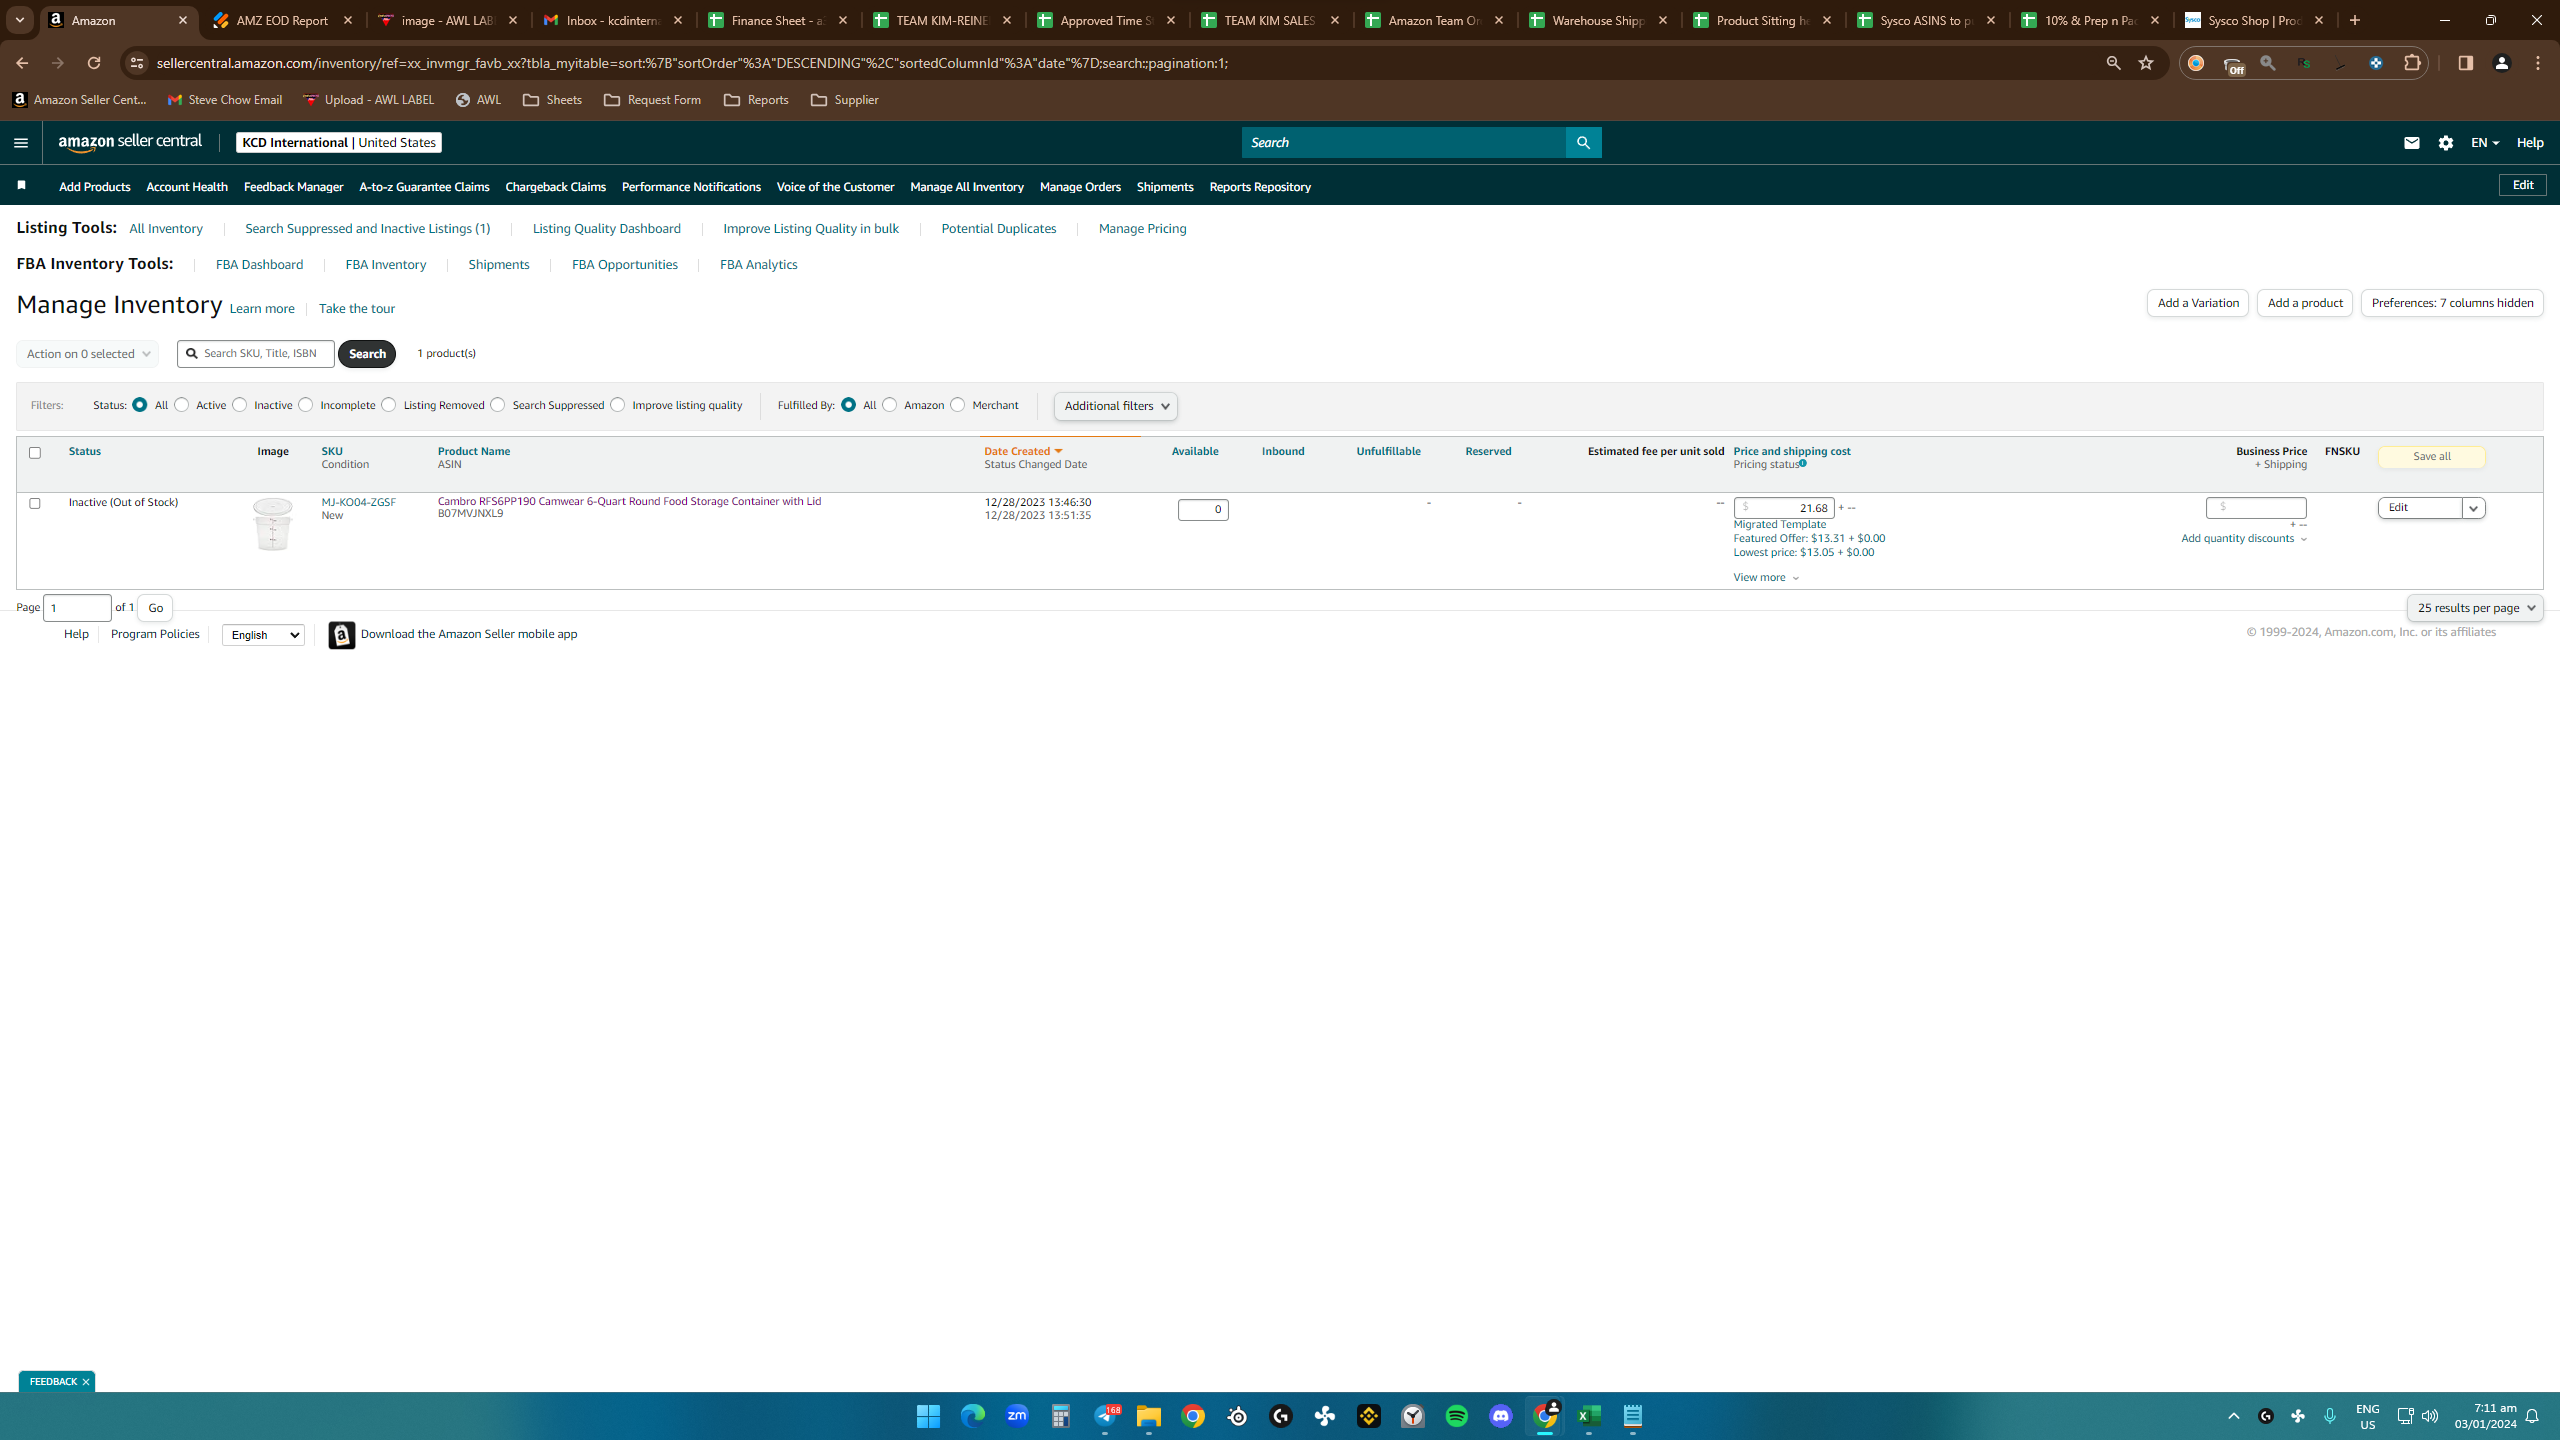Tick the select-all checkbox in table header
The width and height of the screenshot is (2560, 1440).
pos(35,453)
